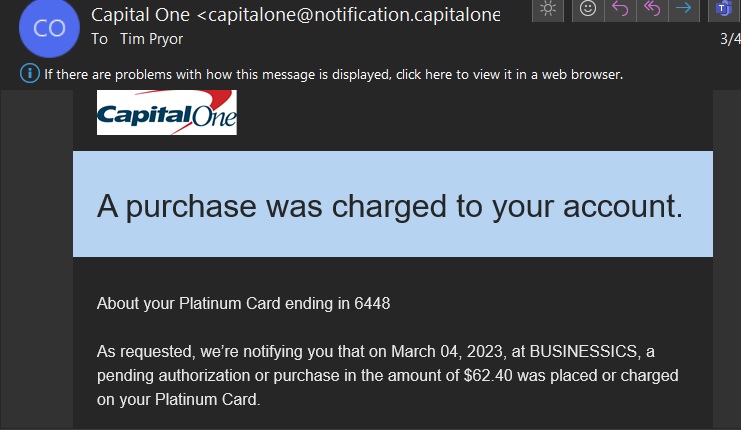Open the CO sender avatar
The image size is (741, 430).
pos(49,28)
